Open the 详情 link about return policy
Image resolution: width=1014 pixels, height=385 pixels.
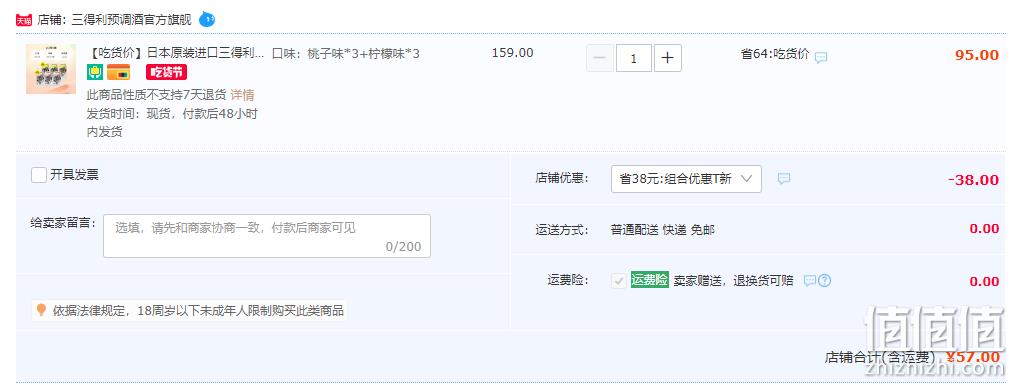243,95
